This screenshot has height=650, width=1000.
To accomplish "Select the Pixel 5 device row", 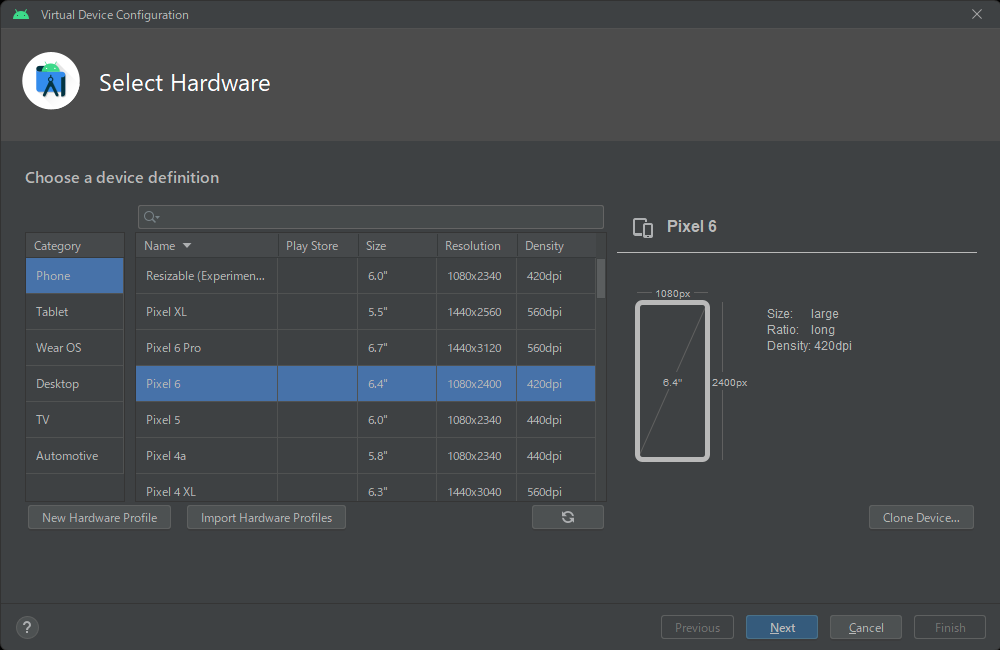I will [x=365, y=420].
